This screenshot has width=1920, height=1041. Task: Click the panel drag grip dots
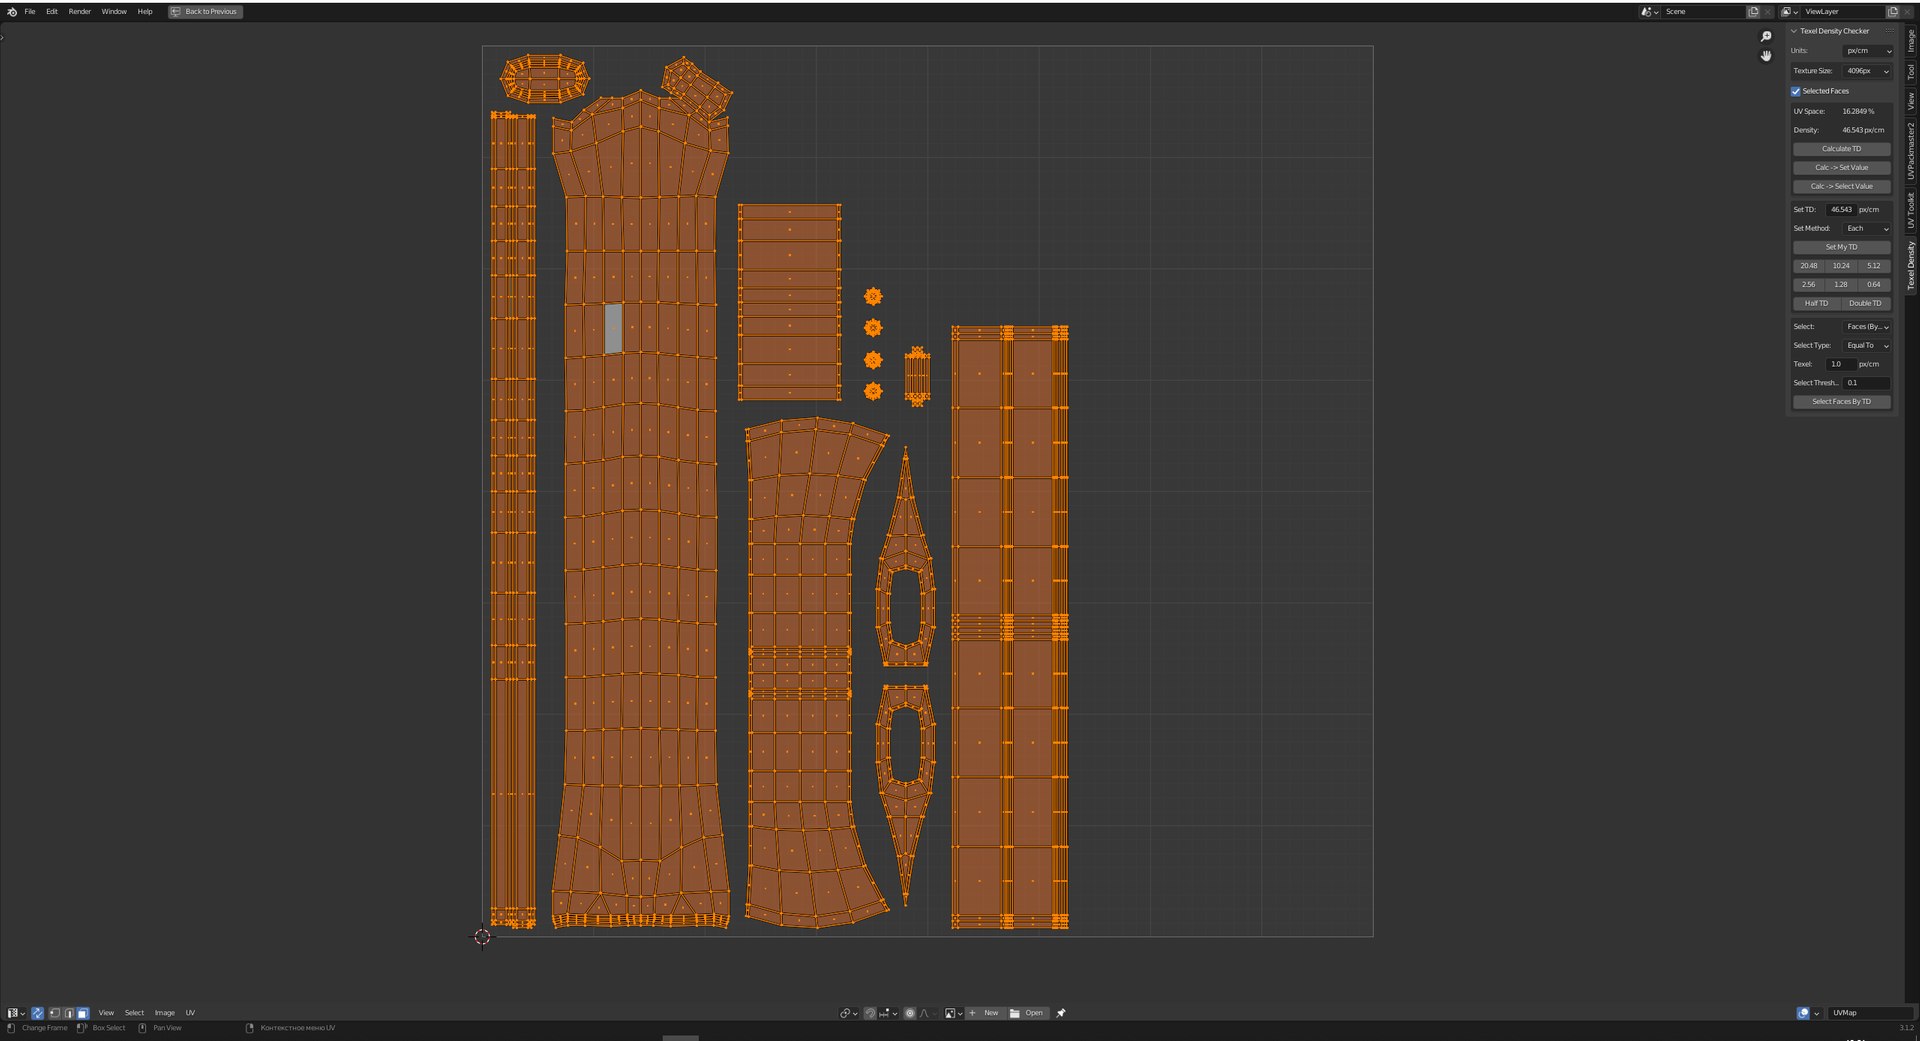coord(1889,31)
